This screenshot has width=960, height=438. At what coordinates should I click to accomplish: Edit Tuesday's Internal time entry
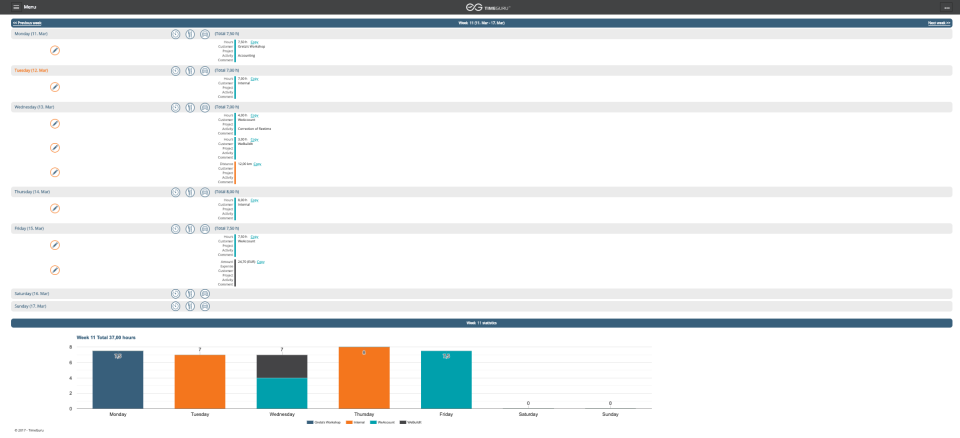pyautogui.click(x=55, y=87)
